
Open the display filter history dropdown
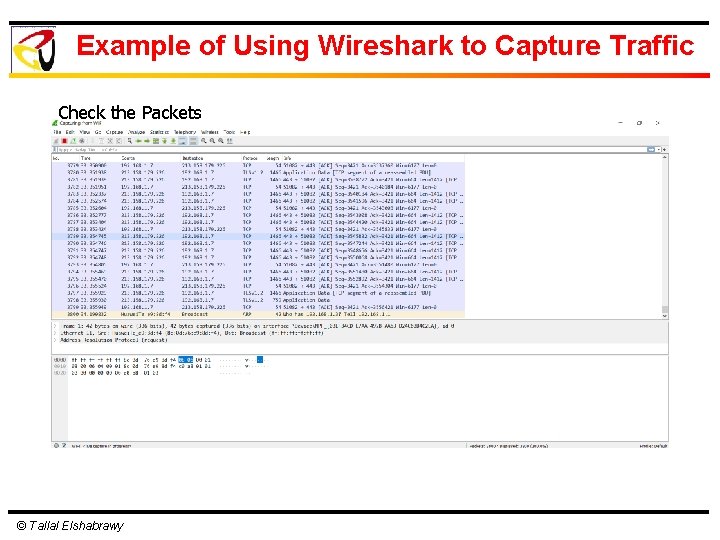tap(658, 150)
